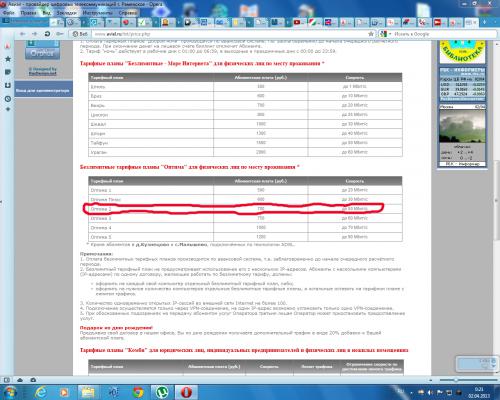The image size is (500, 400).
Task: Show hidden icons in the system tray
Action: click(x=411, y=393)
